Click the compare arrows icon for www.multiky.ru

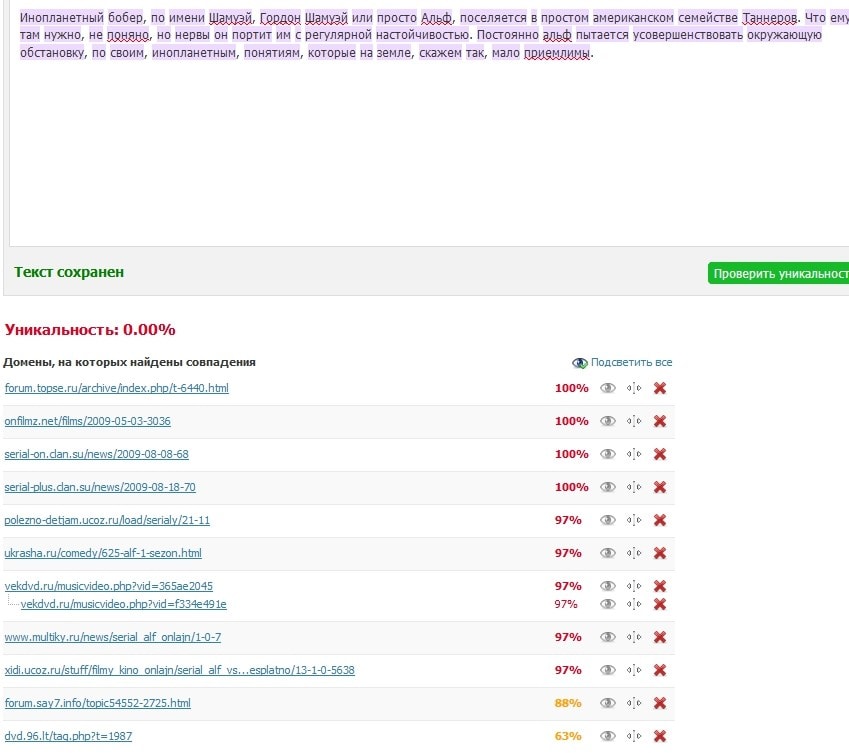click(634, 637)
